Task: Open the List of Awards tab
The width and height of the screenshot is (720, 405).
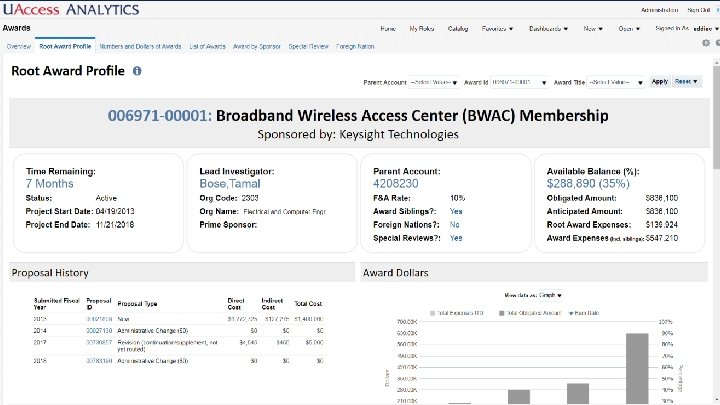Action: click(208, 46)
